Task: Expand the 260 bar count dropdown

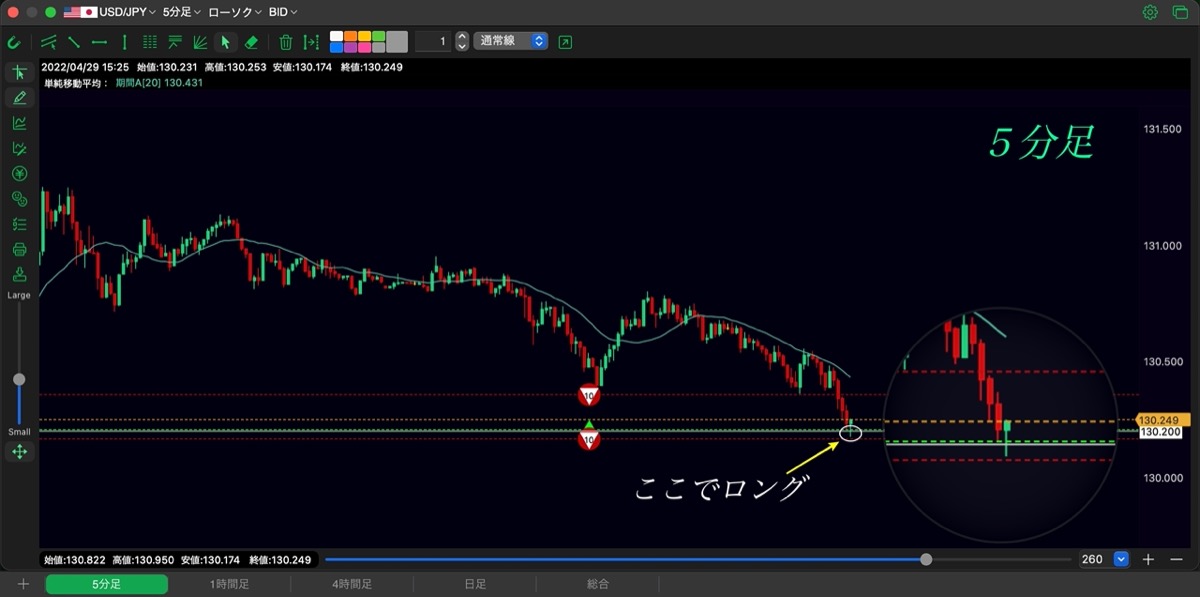Action: [x=1121, y=560]
